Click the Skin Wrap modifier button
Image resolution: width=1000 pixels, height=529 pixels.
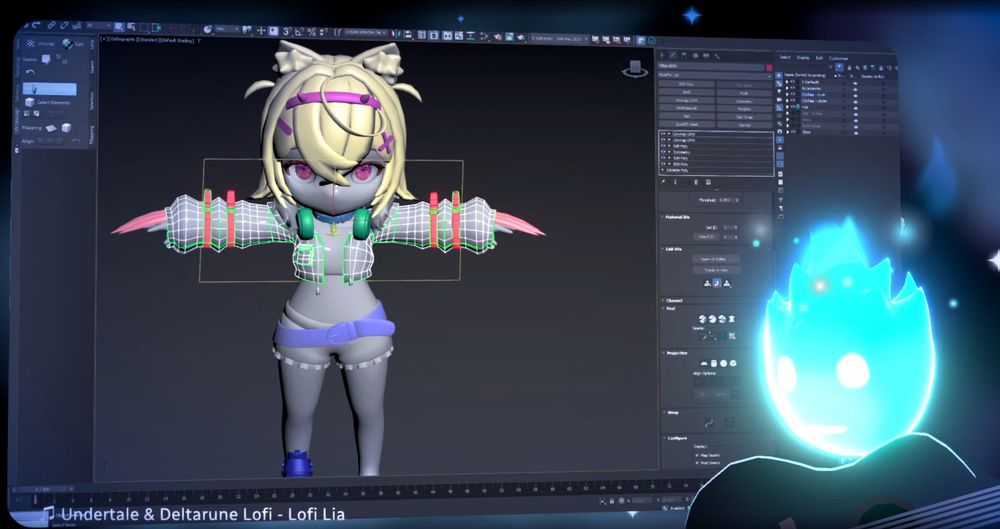tap(744, 117)
